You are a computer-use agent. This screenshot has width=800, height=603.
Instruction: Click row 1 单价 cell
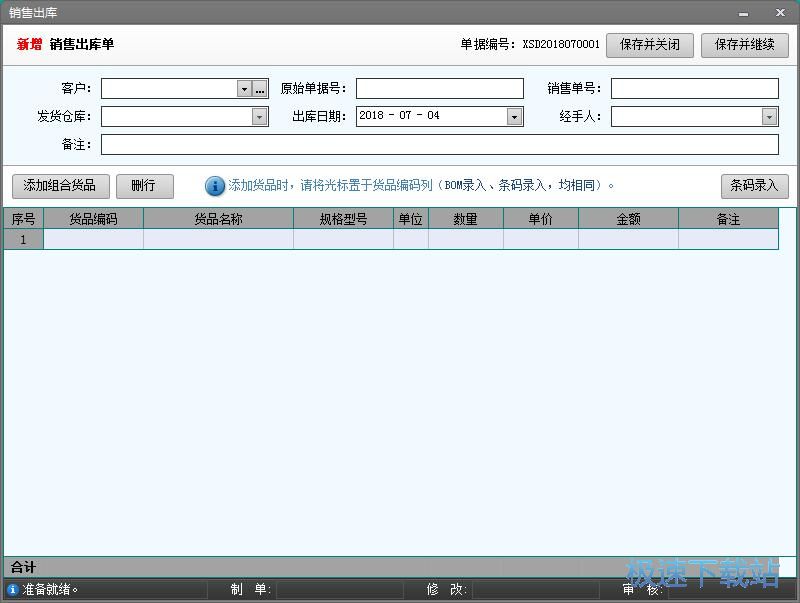(x=541, y=239)
